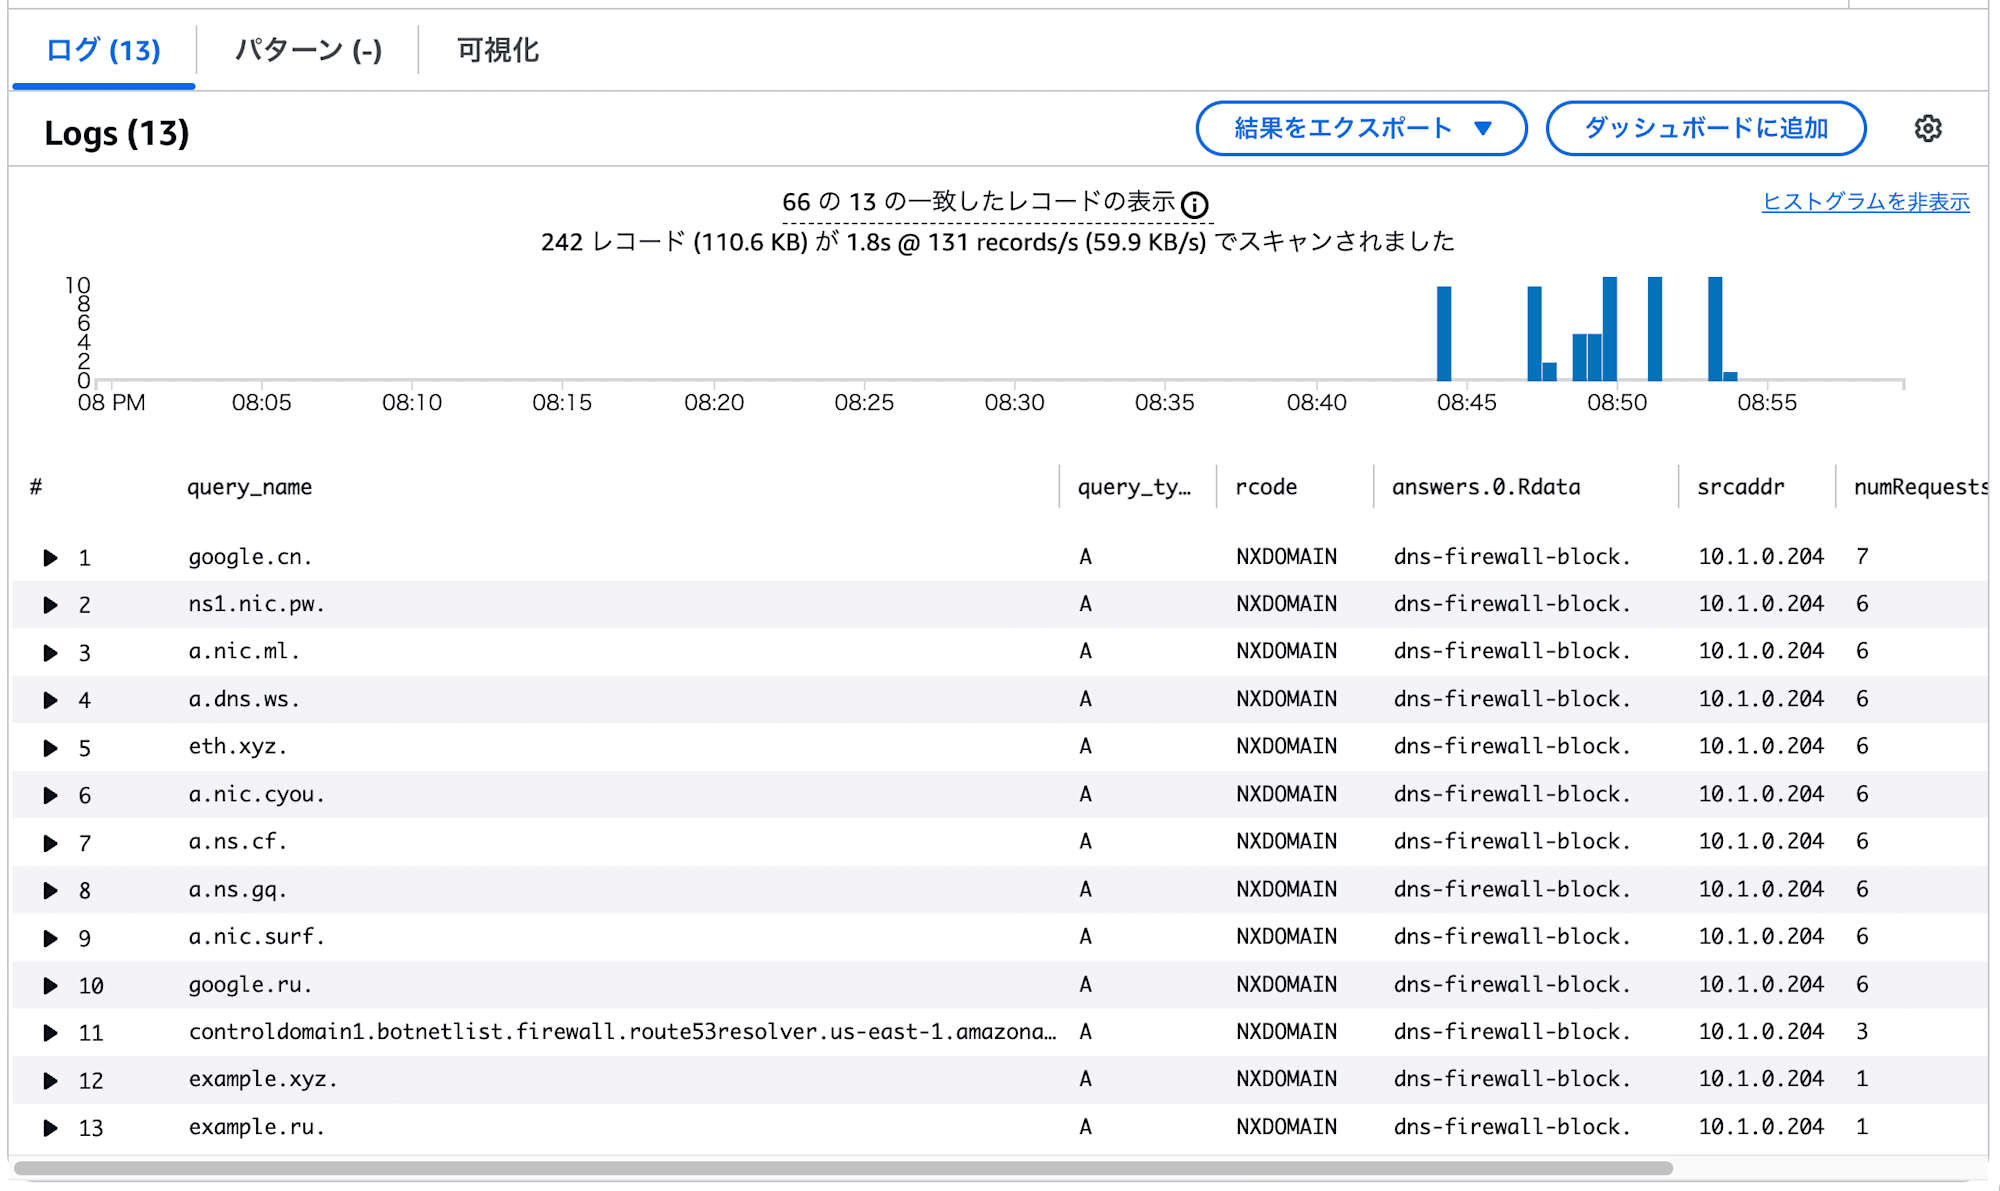Select the a.nic.cyou. query name cell
2000x1191 pixels.
pyautogui.click(x=257, y=794)
